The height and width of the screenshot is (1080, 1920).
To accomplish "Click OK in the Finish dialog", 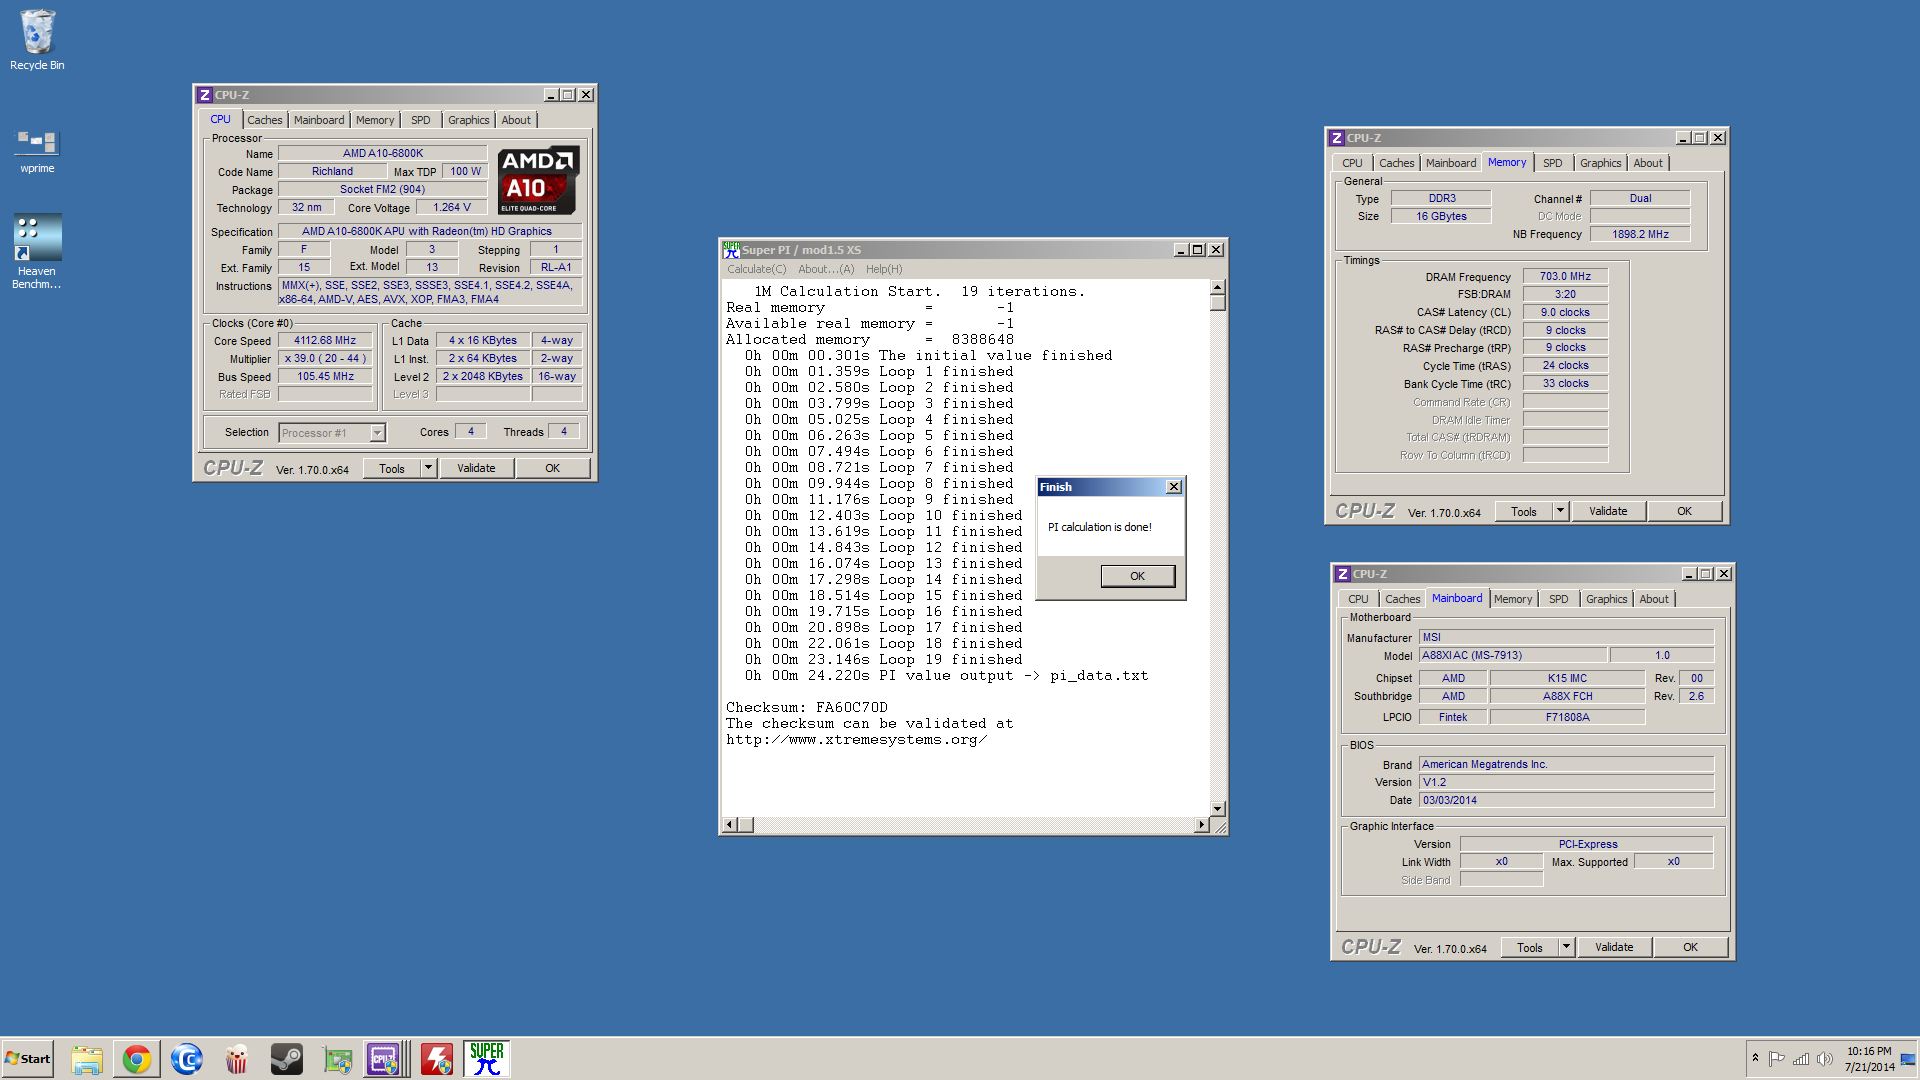I will pyautogui.click(x=1137, y=576).
